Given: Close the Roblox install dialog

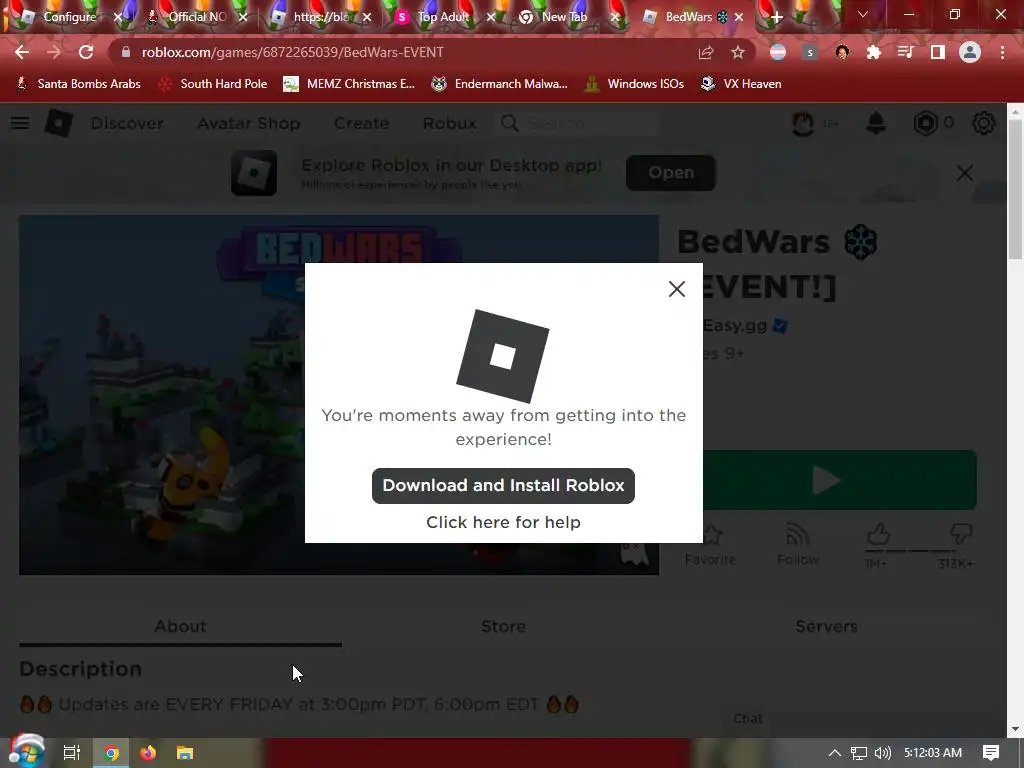Looking at the screenshot, I should coord(677,289).
